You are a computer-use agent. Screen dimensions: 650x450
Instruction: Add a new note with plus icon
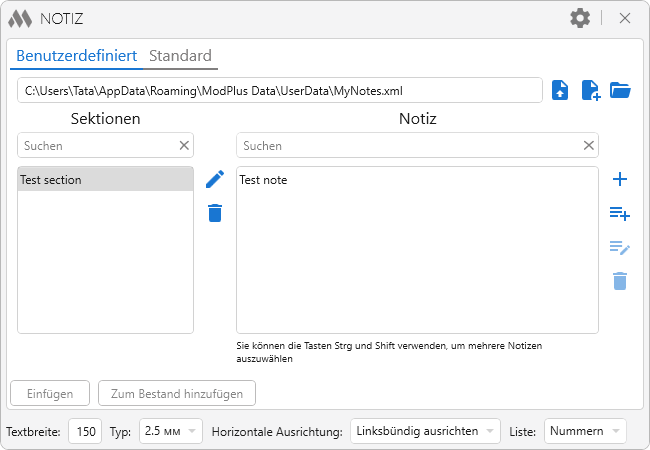pyautogui.click(x=620, y=179)
